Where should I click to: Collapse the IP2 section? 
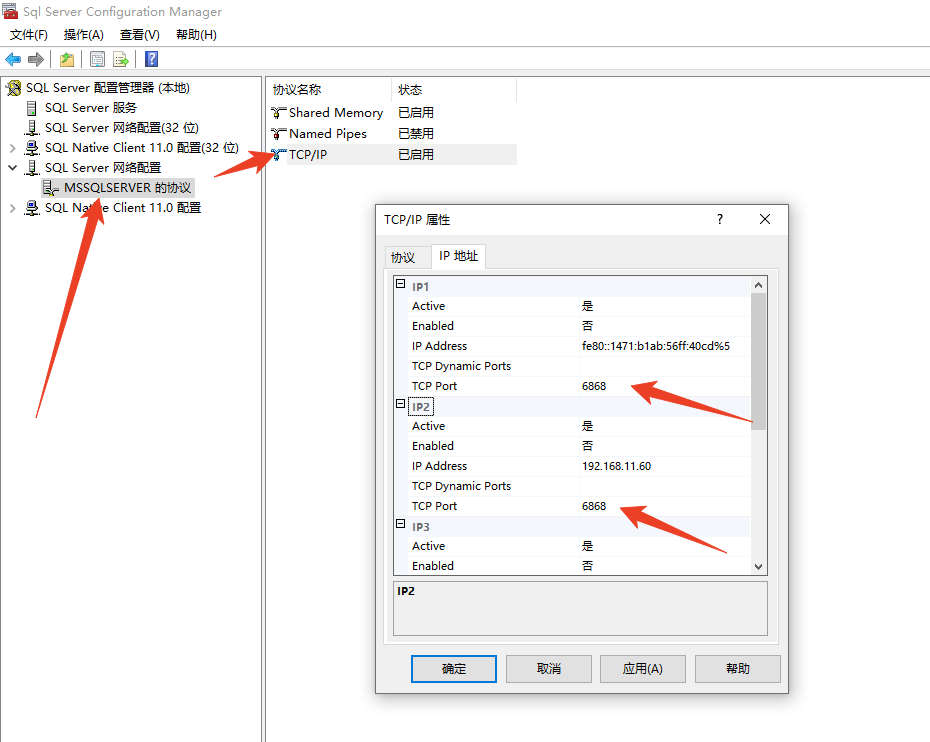pos(400,403)
